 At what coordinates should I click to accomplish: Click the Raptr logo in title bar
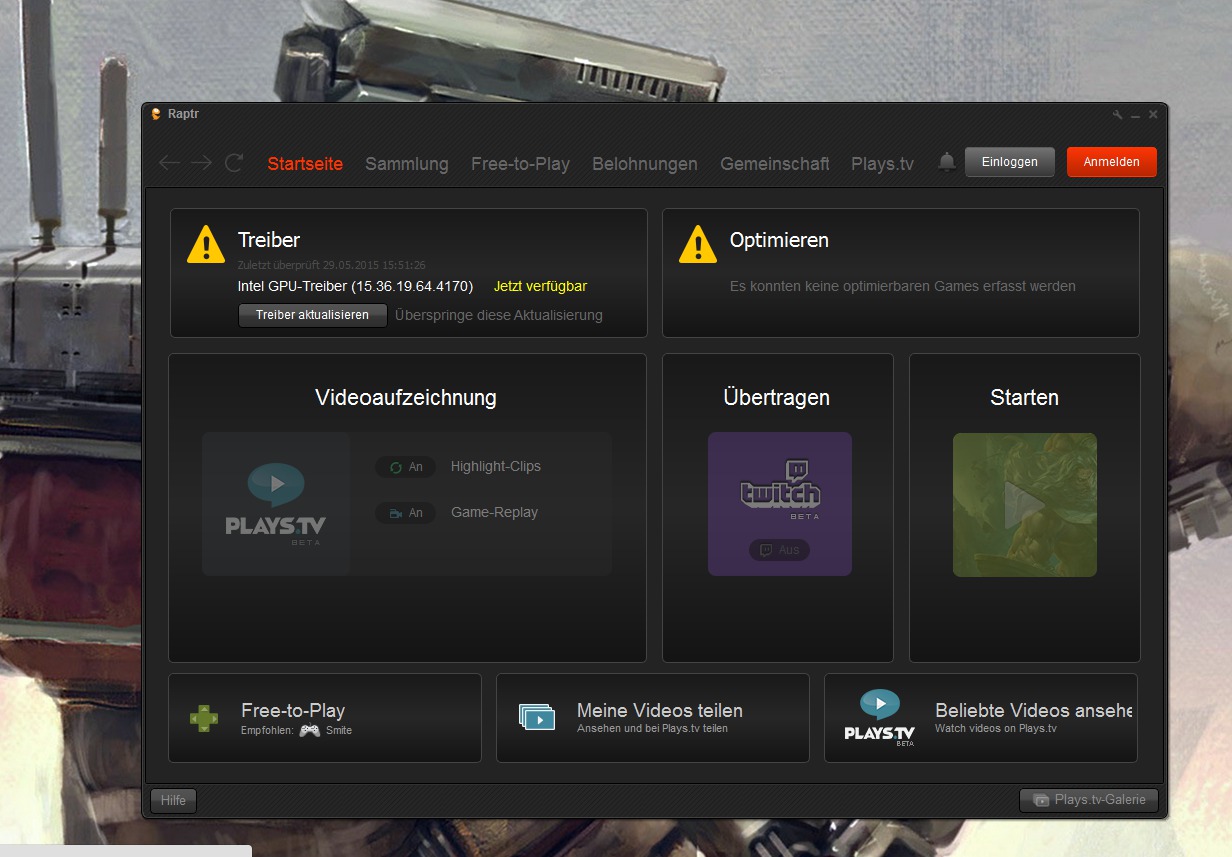click(156, 114)
